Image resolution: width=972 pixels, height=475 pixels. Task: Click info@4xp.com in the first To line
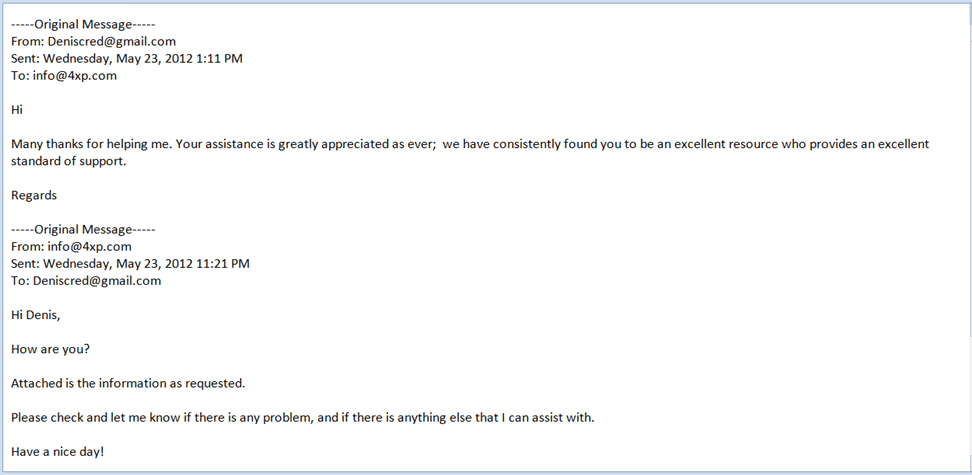pos(73,75)
